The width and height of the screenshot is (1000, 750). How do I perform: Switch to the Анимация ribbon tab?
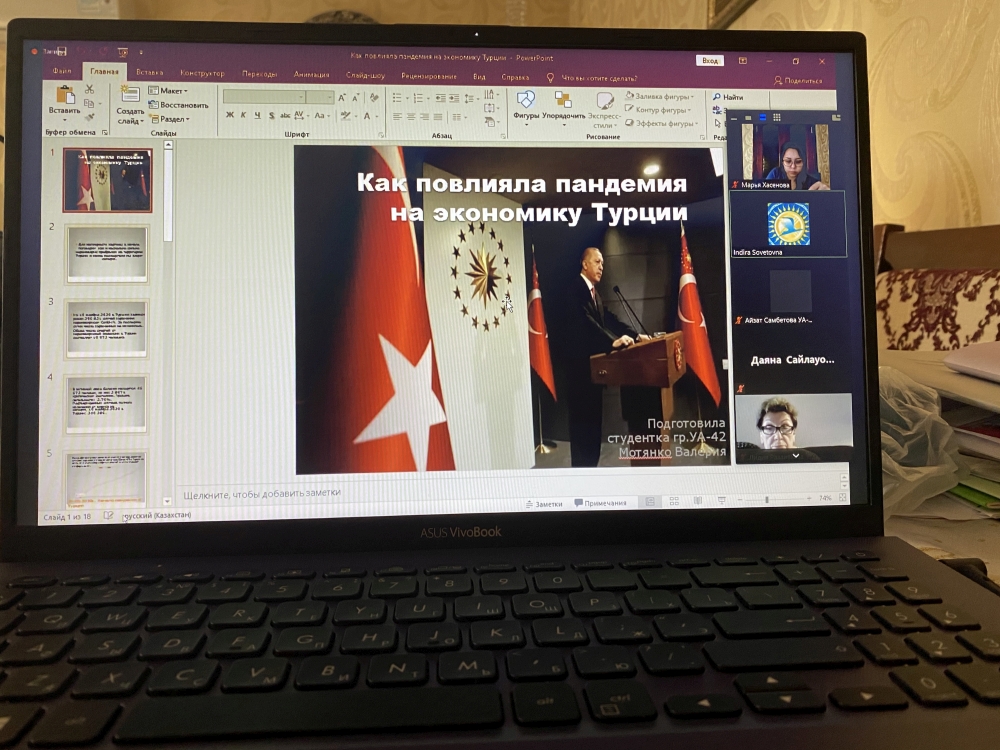click(312, 75)
